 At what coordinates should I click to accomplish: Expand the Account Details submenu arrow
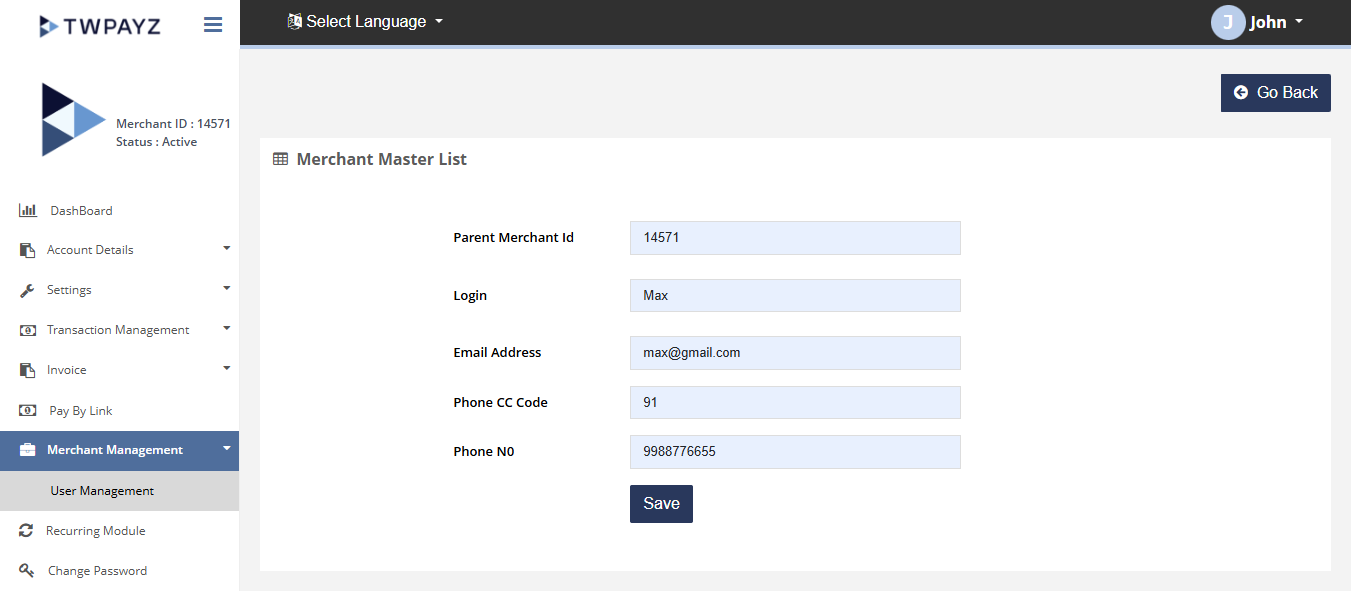pyautogui.click(x=227, y=248)
